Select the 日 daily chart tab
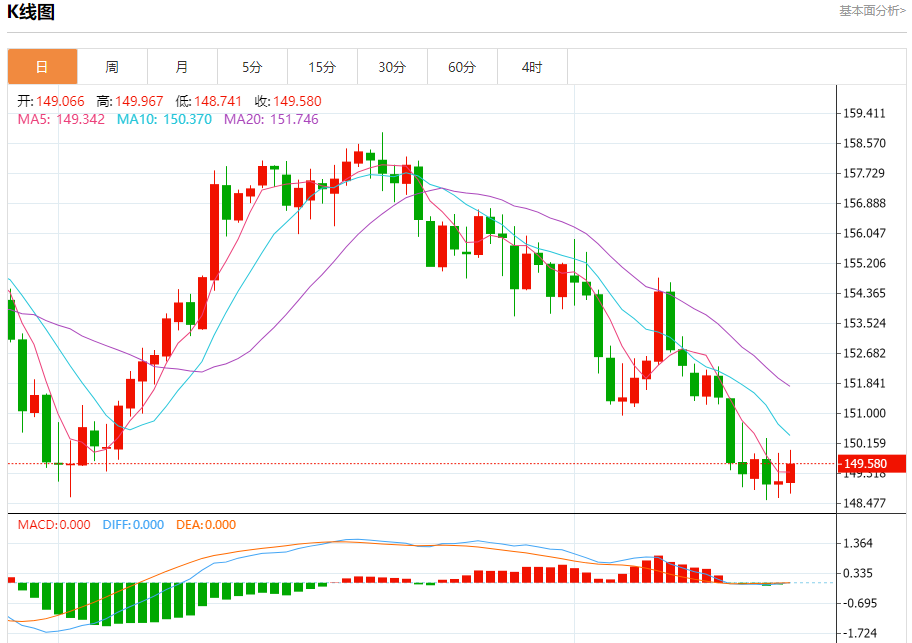 42,67
